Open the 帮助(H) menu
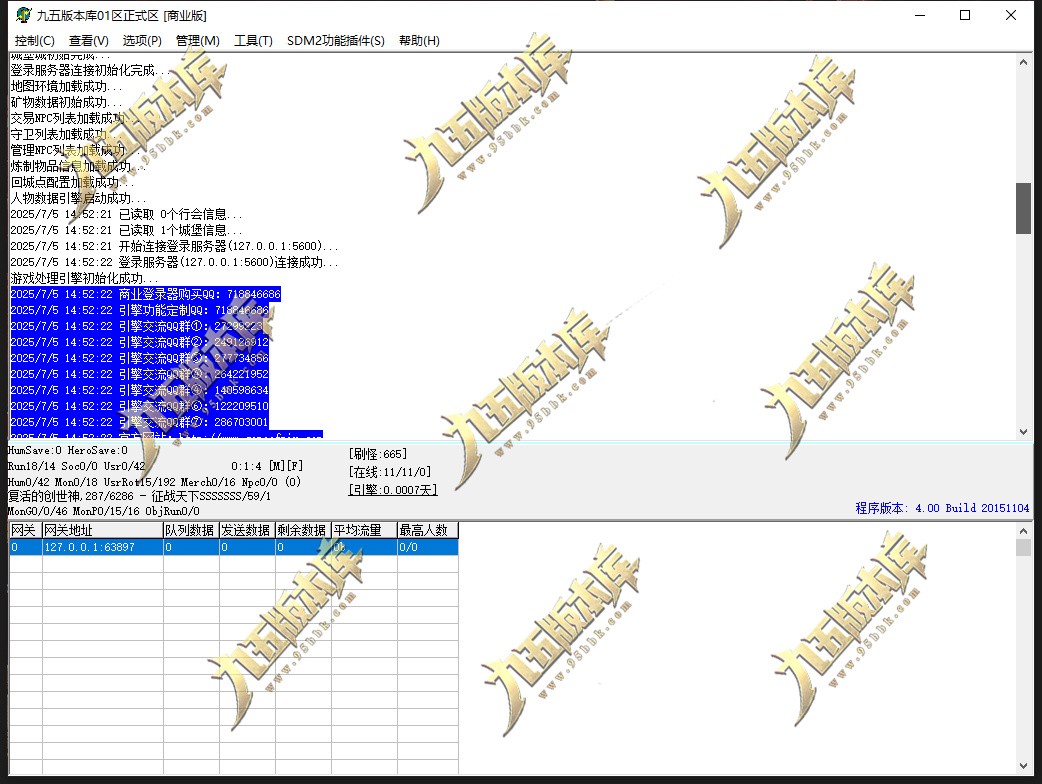The image size is (1042, 784). click(419, 41)
